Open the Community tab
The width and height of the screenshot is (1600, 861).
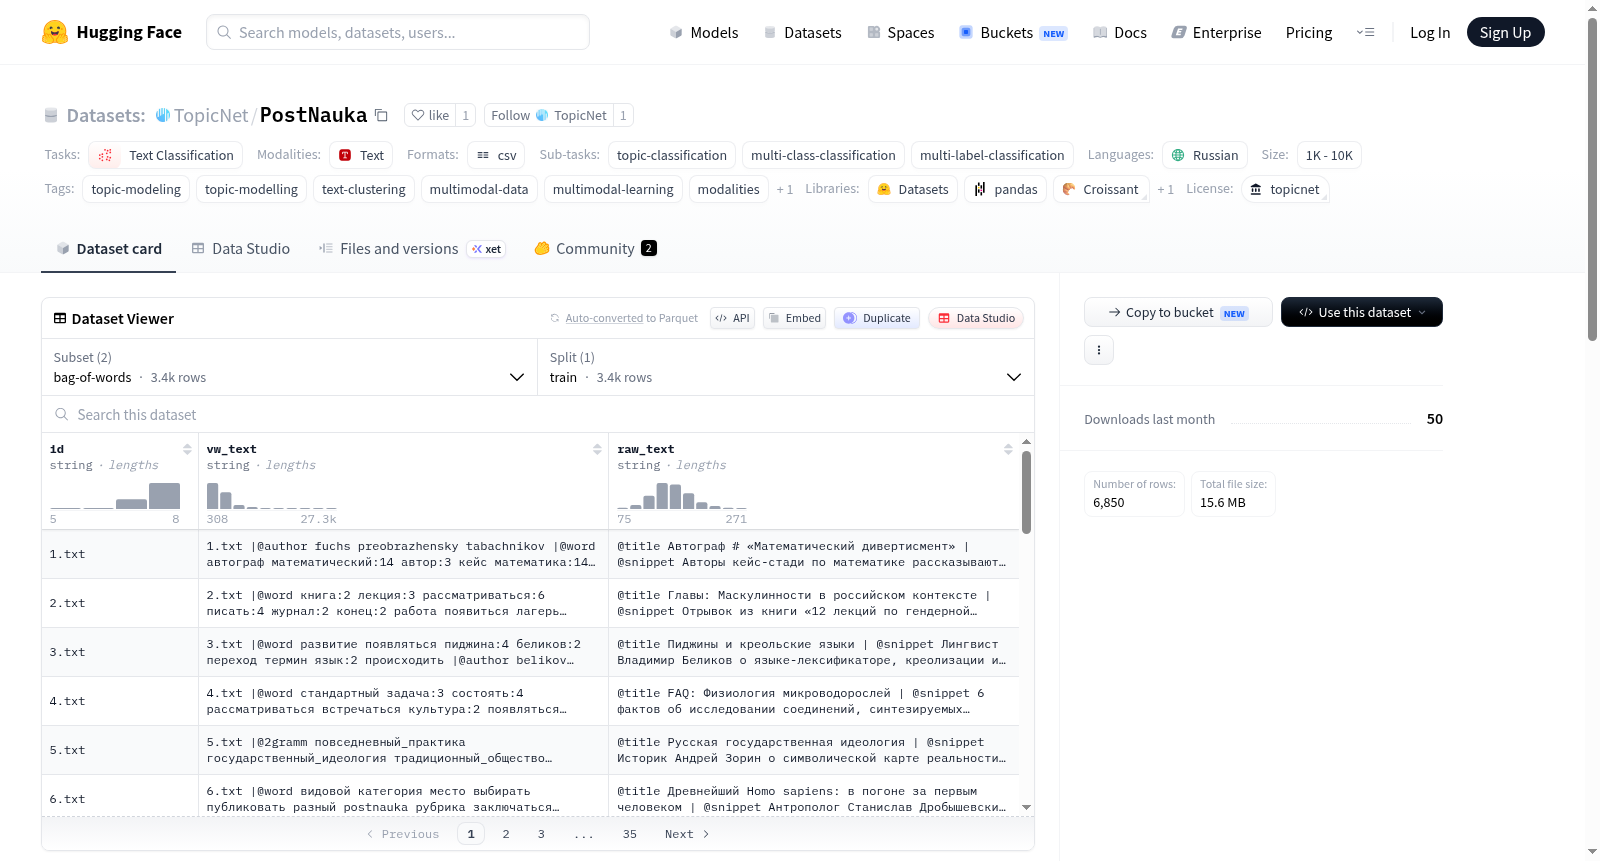(x=595, y=249)
